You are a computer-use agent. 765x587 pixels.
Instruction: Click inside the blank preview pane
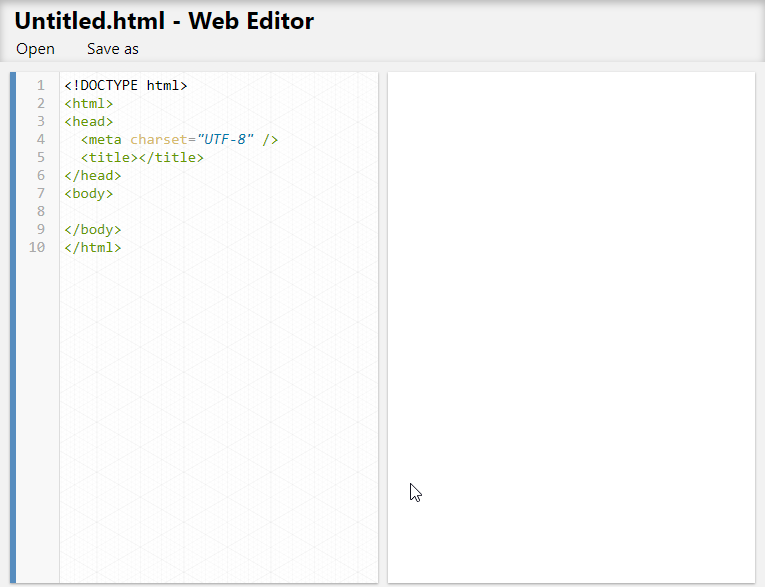click(x=571, y=327)
